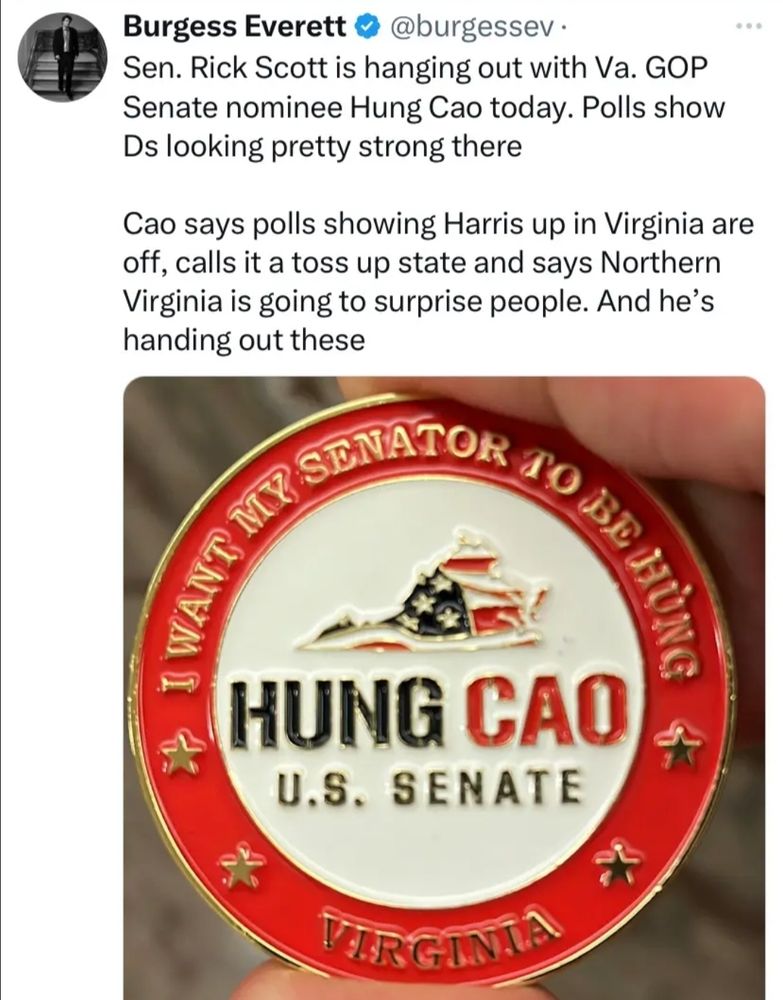
Task: Click the tweet paragraph mentioning Sen. Rick Scott
Action: coord(424,107)
